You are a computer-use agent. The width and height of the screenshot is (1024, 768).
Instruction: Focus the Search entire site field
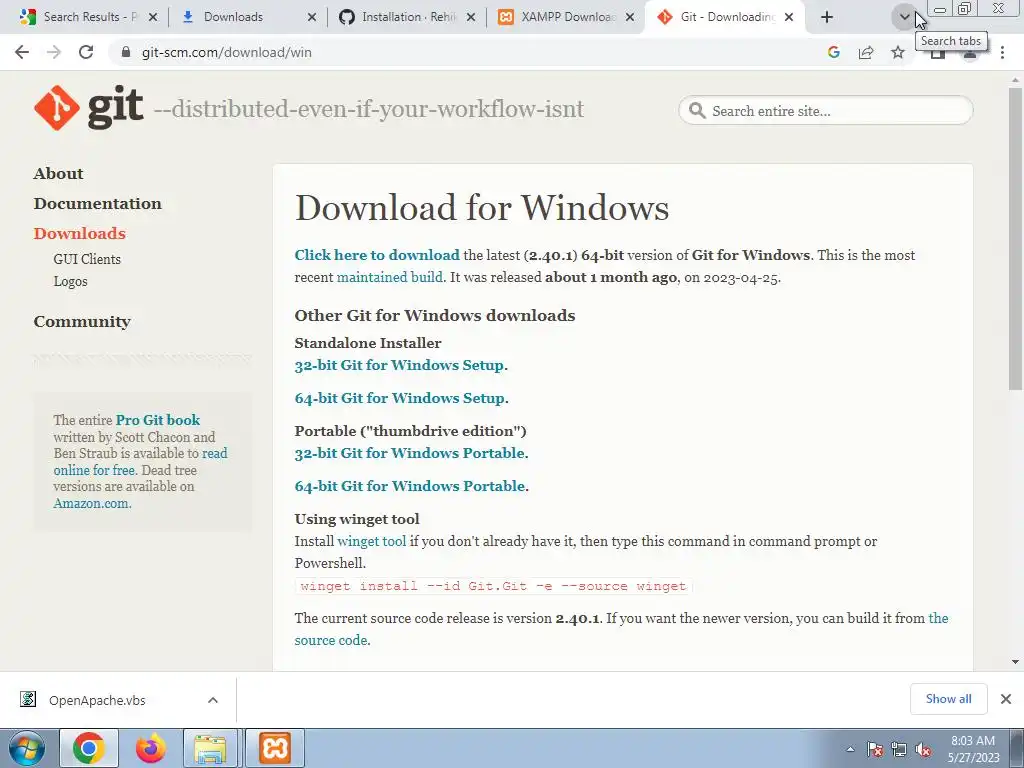[825, 110]
